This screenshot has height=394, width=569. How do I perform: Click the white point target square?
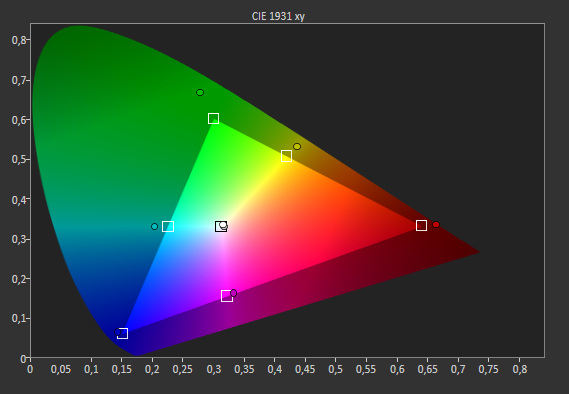tap(221, 226)
